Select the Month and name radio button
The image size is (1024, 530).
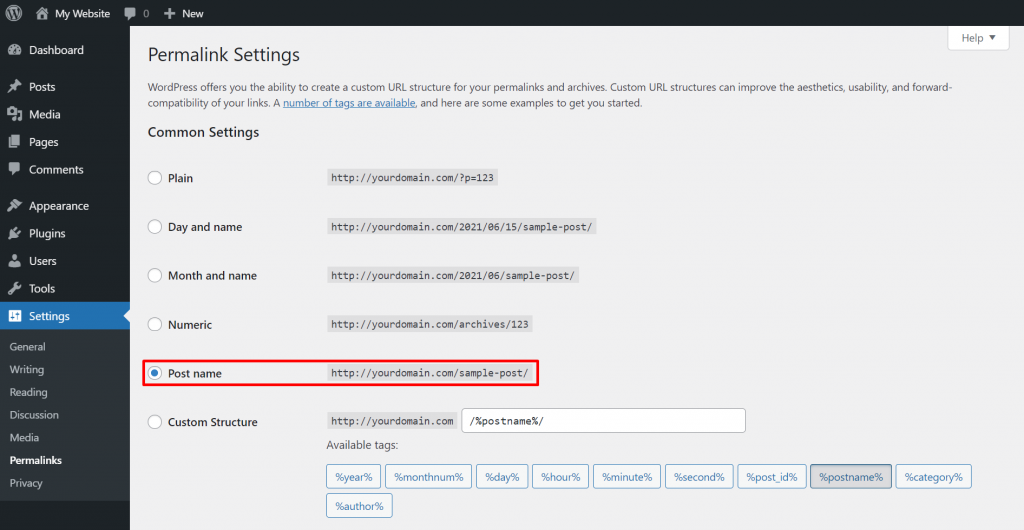click(x=155, y=275)
